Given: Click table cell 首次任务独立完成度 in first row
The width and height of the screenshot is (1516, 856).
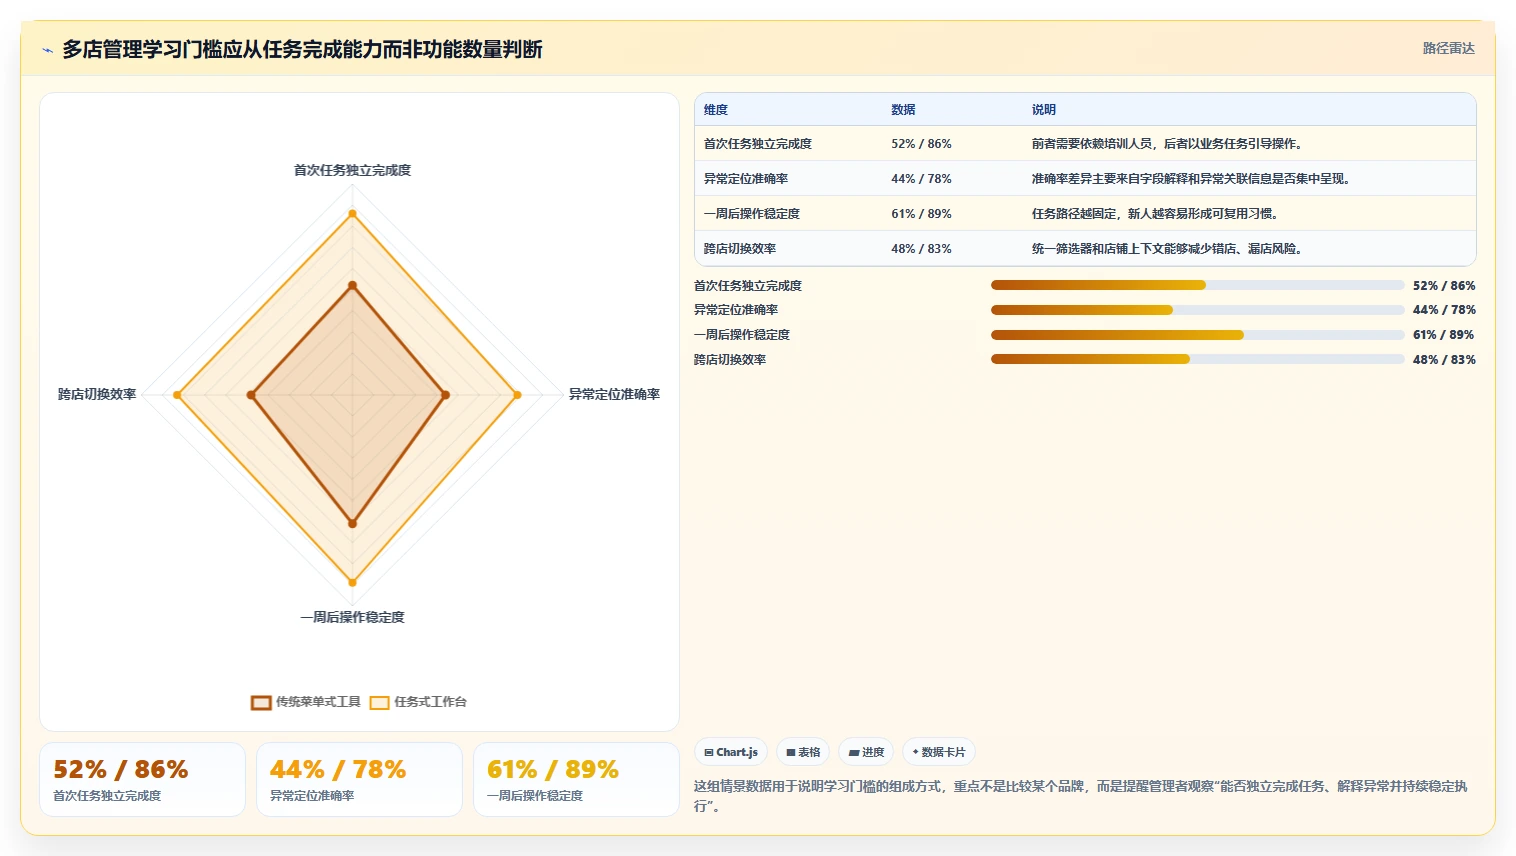Looking at the screenshot, I should [x=757, y=144].
